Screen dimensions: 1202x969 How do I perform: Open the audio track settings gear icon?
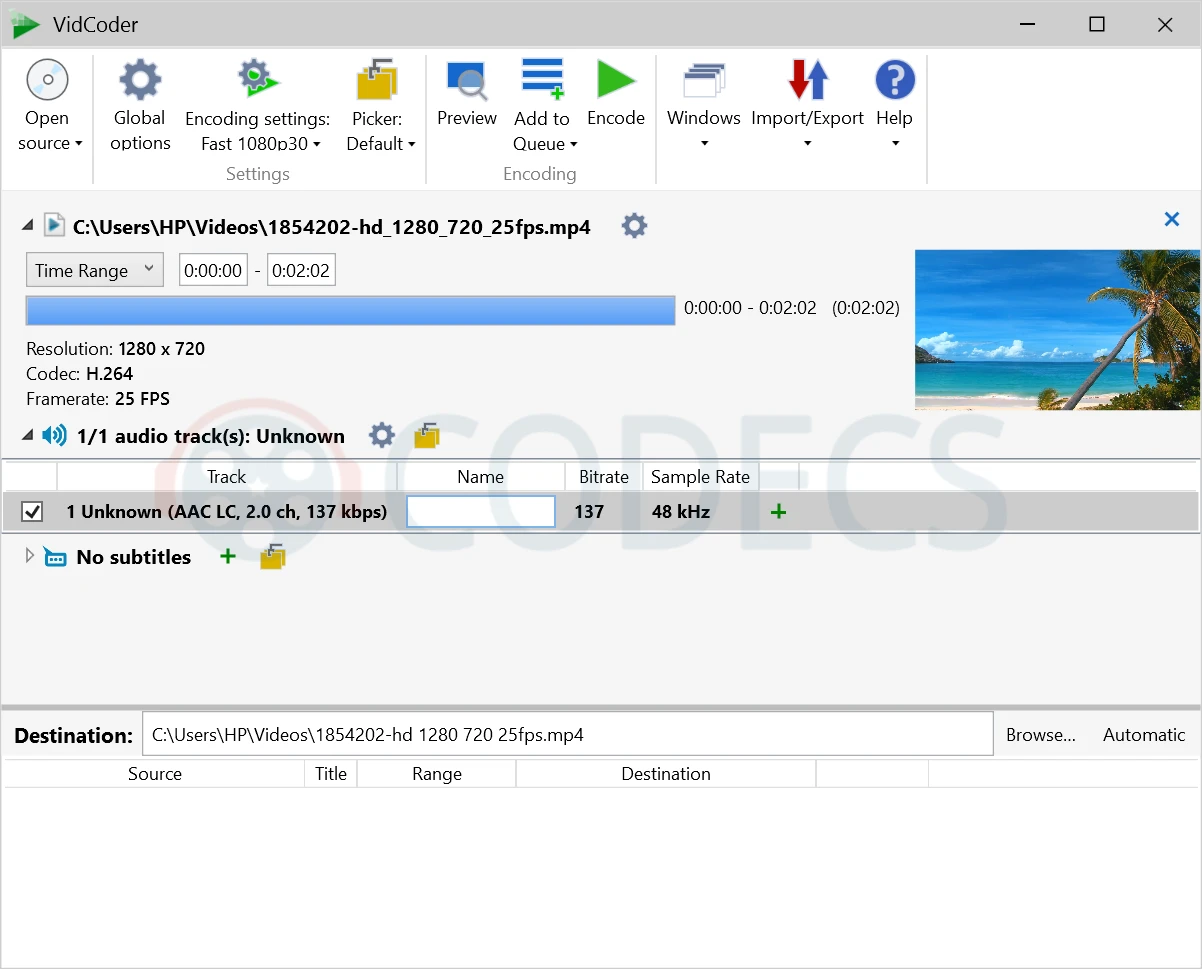click(x=381, y=435)
